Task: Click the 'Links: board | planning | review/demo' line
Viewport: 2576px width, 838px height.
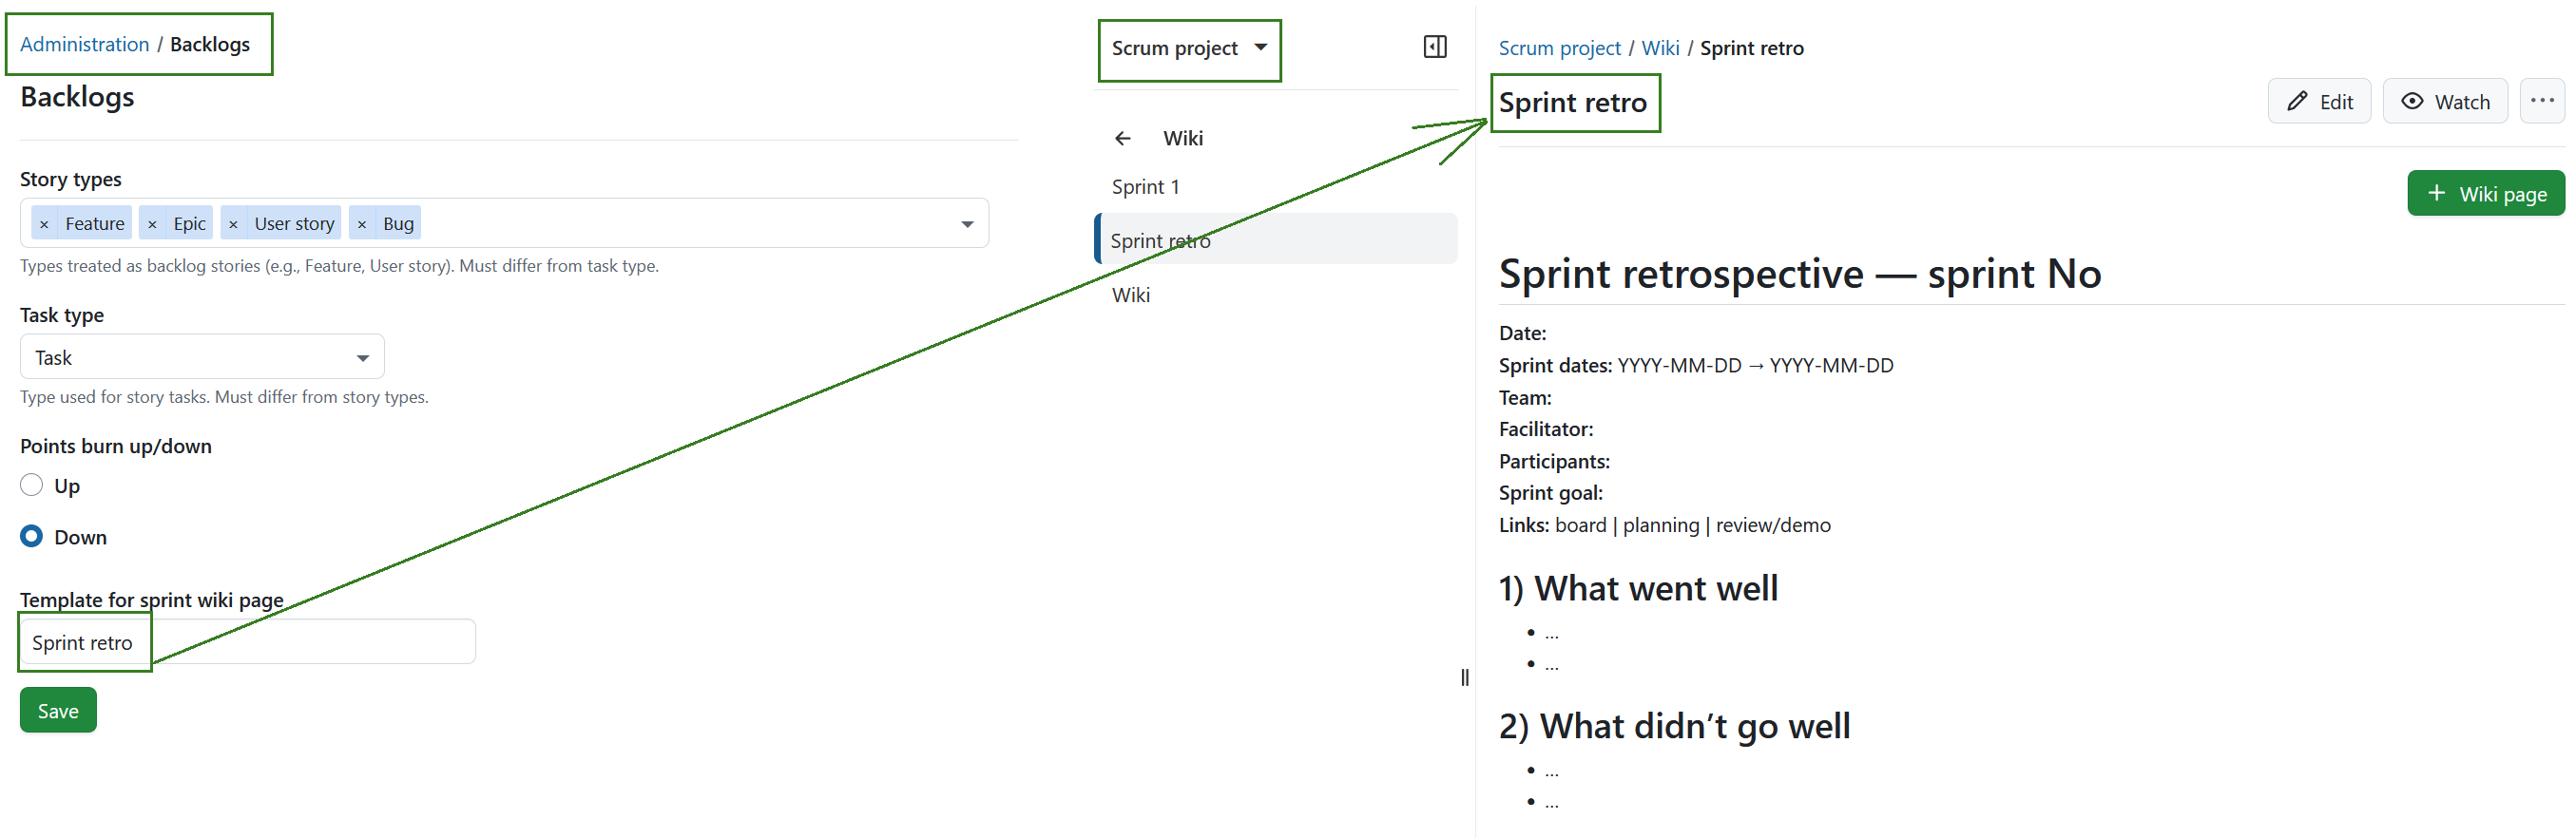Action: (x=1664, y=526)
